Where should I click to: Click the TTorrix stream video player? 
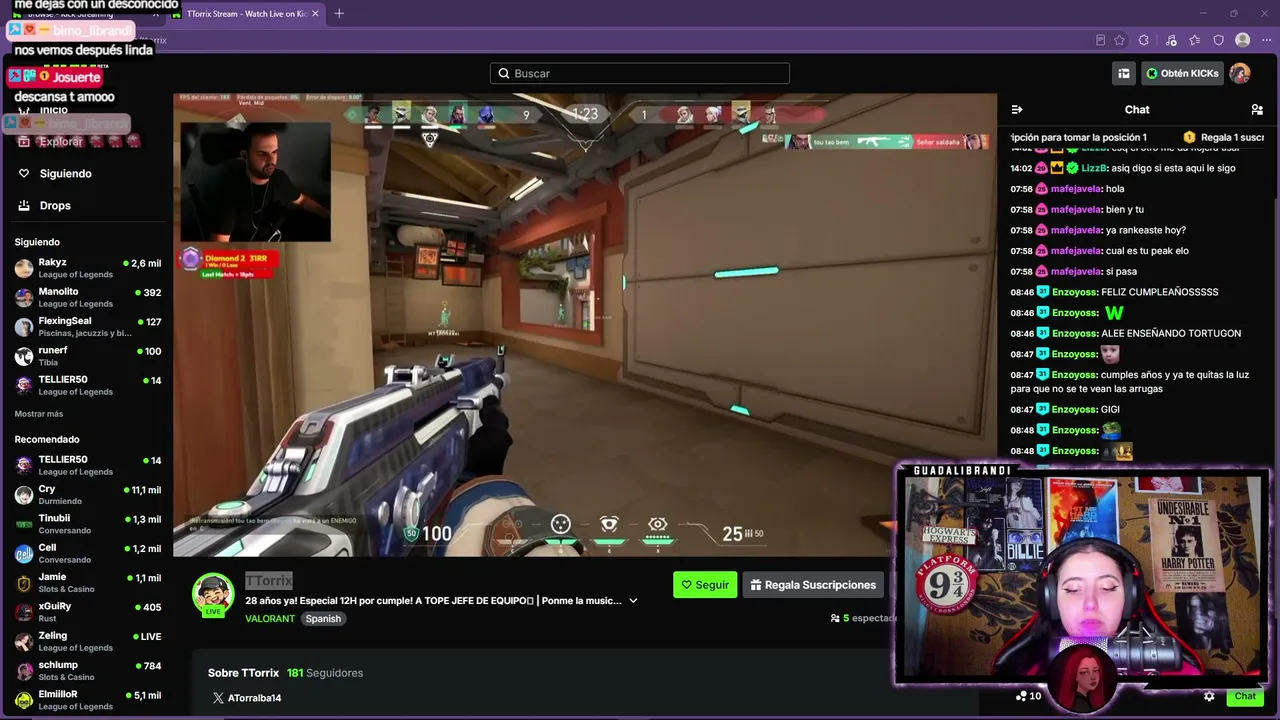click(x=585, y=325)
